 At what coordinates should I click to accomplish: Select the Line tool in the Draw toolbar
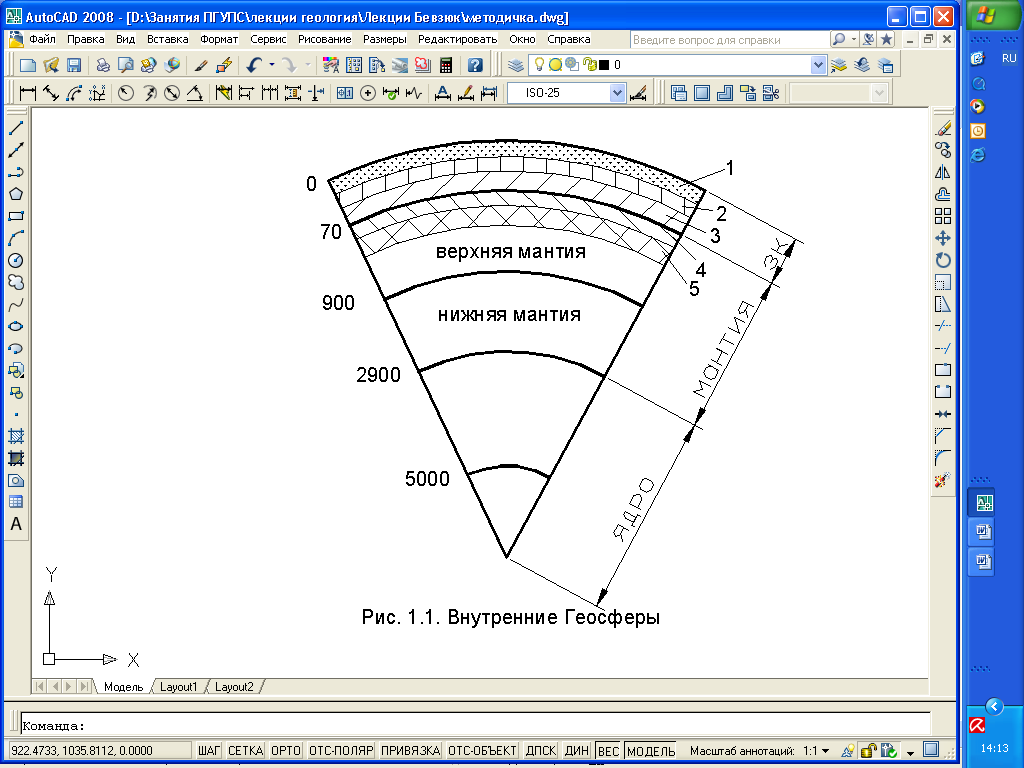pyautogui.click(x=16, y=128)
